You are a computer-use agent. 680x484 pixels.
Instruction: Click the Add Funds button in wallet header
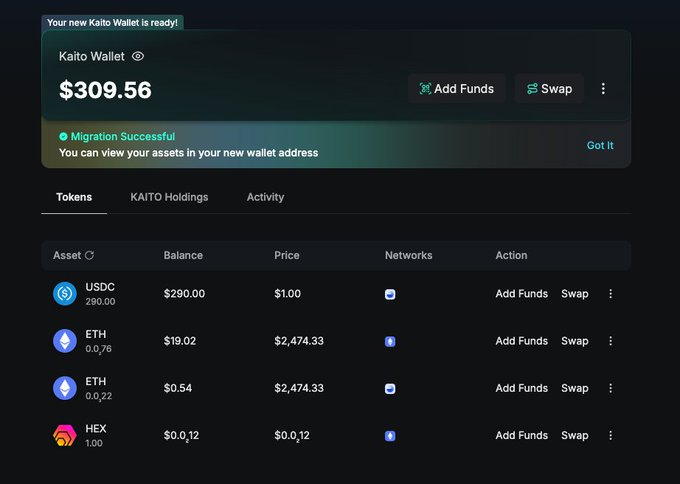[x=457, y=88]
